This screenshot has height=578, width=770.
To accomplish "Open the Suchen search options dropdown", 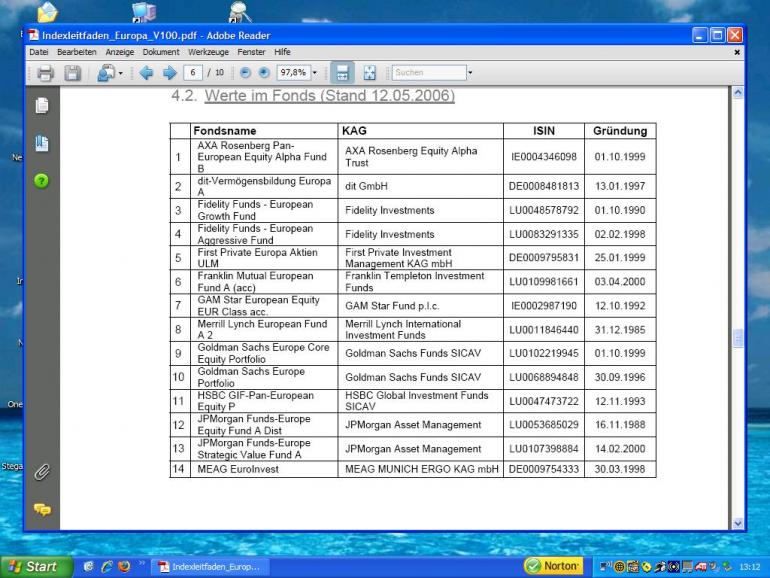I will point(470,73).
